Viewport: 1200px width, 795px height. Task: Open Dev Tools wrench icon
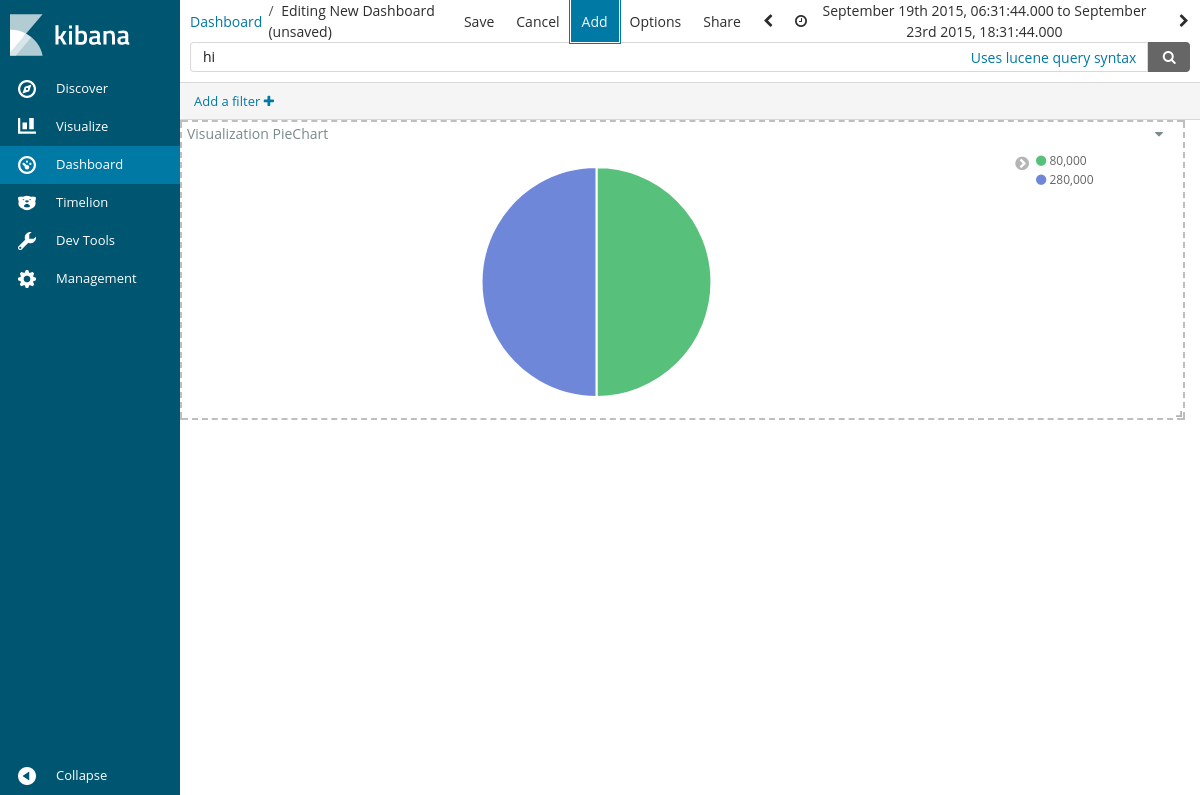(27, 240)
